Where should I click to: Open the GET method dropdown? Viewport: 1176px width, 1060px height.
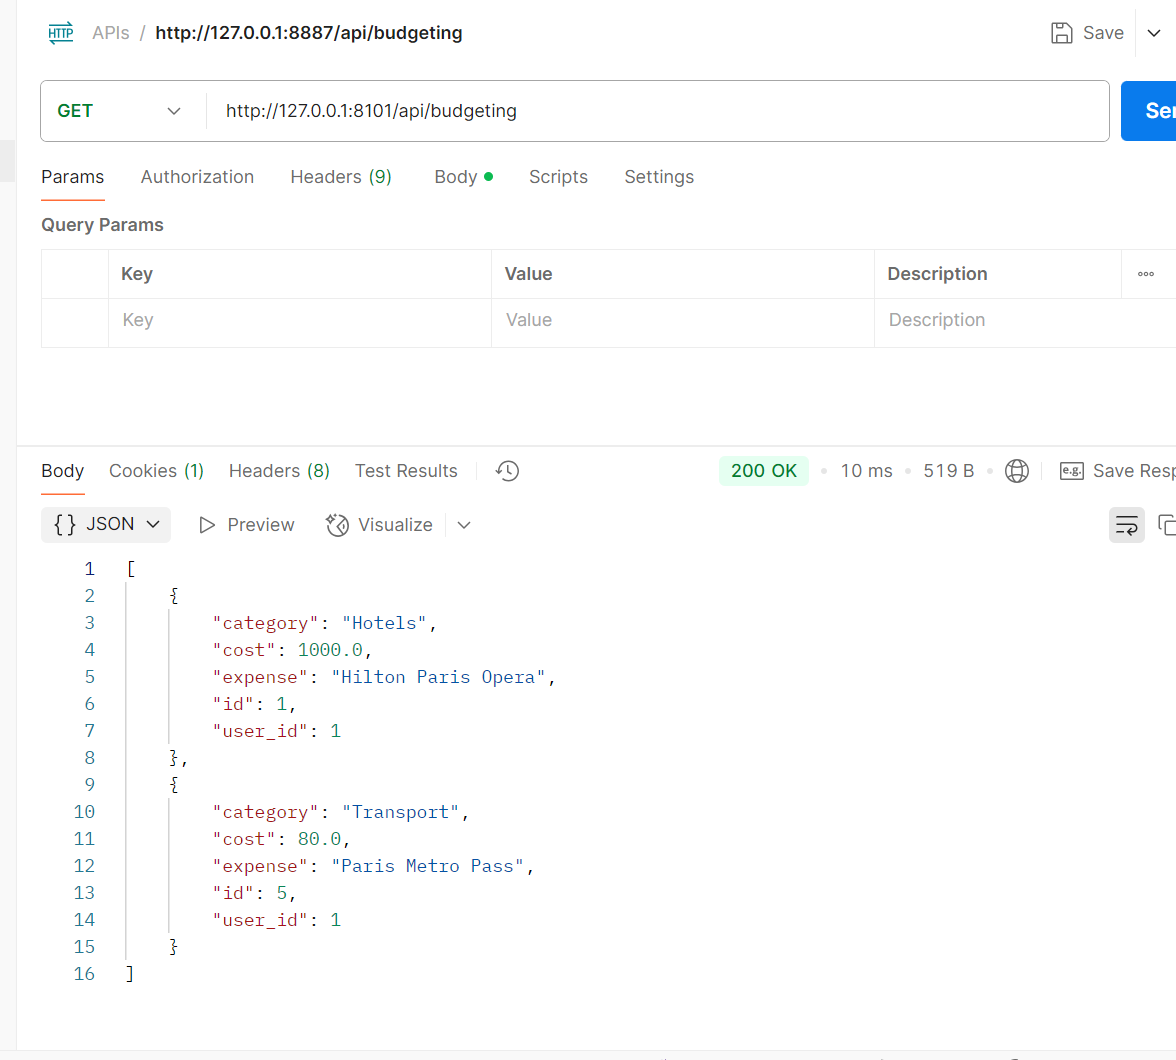click(120, 111)
